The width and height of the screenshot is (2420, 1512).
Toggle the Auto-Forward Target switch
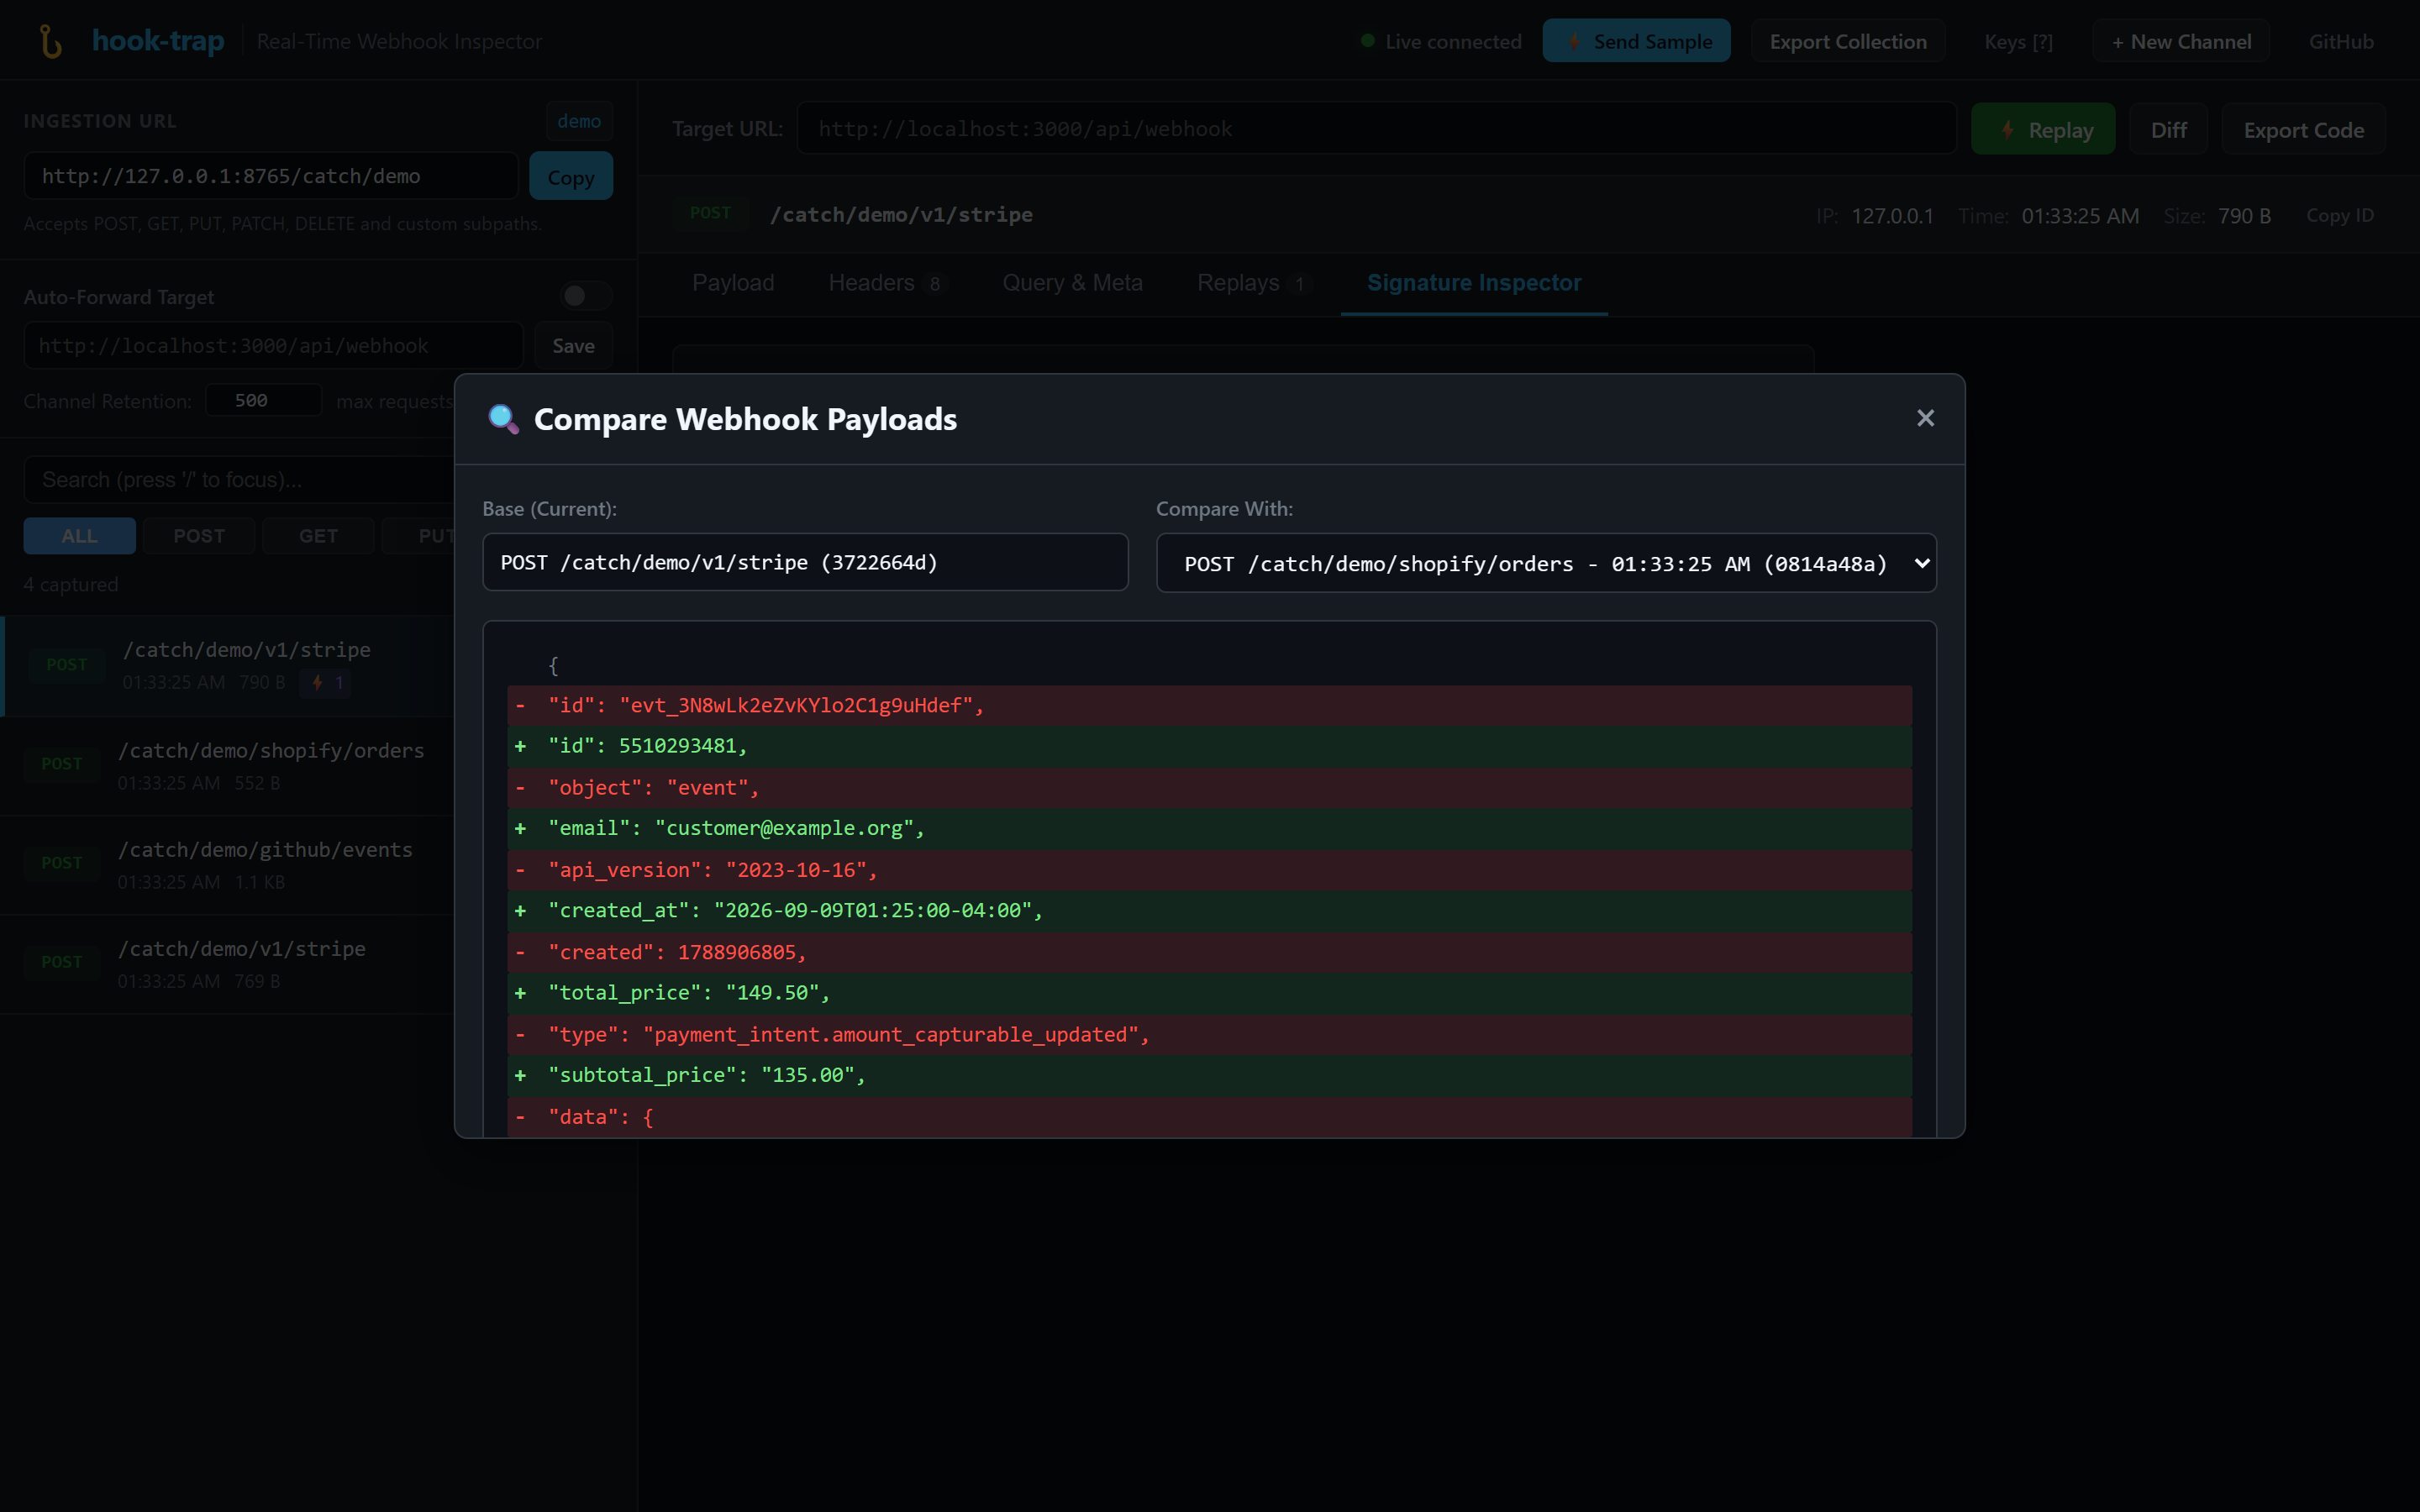pyautogui.click(x=586, y=296)
